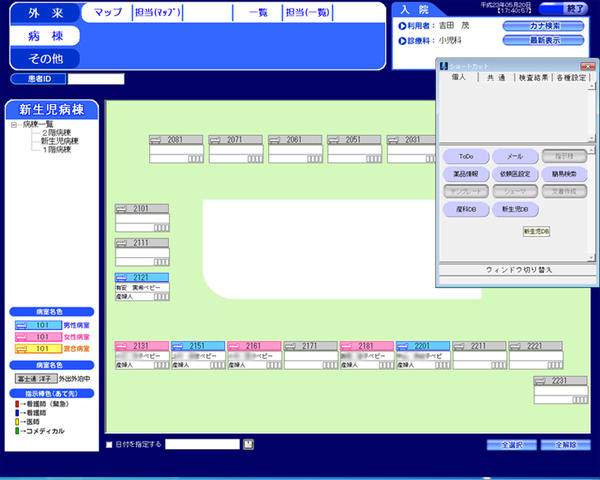Viewport: 600px width, 480px height.
Task: Click the 全選択 button
Action: click(x=512, y=445)
